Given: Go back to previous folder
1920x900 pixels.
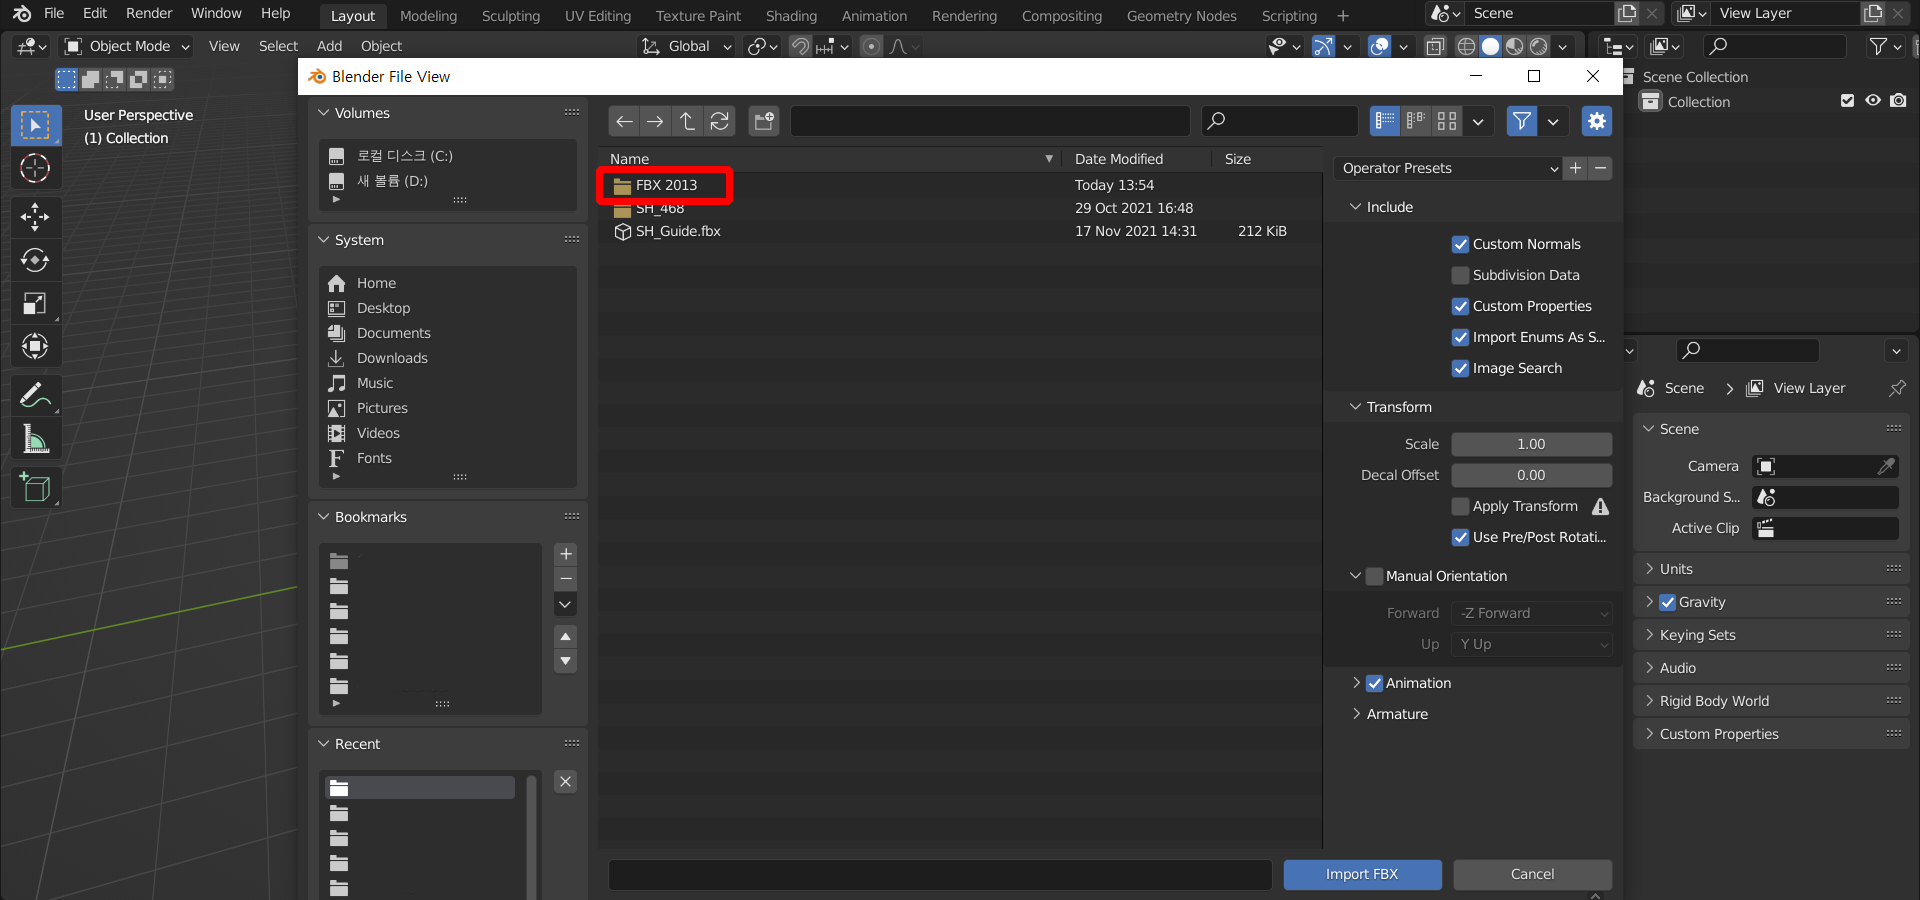Looking at the screenshot, I should [624, 121].
